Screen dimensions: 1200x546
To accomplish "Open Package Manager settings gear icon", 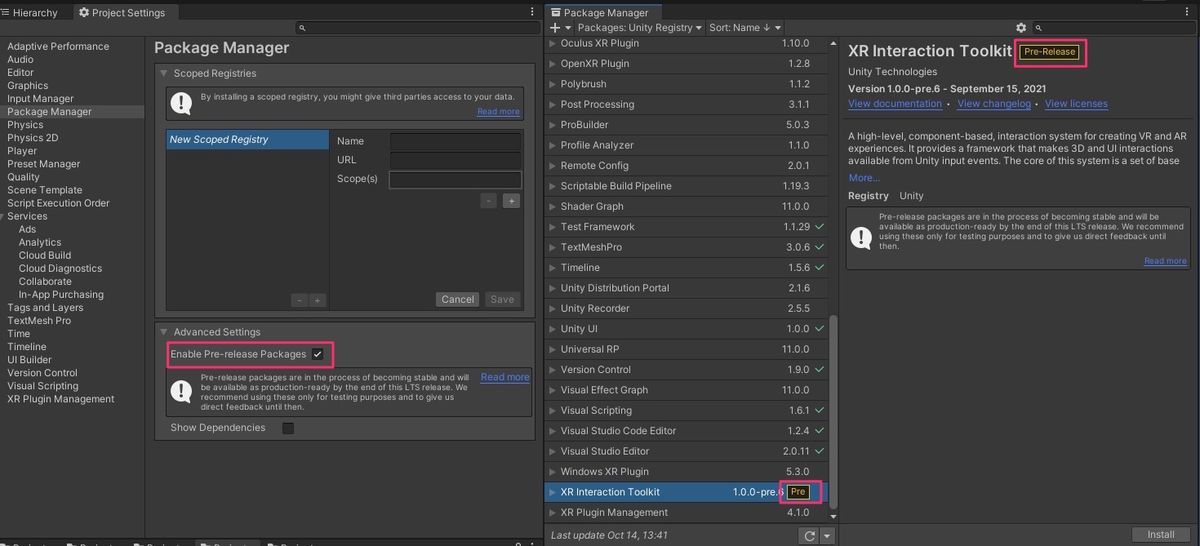I will (x=1021, y=28).
